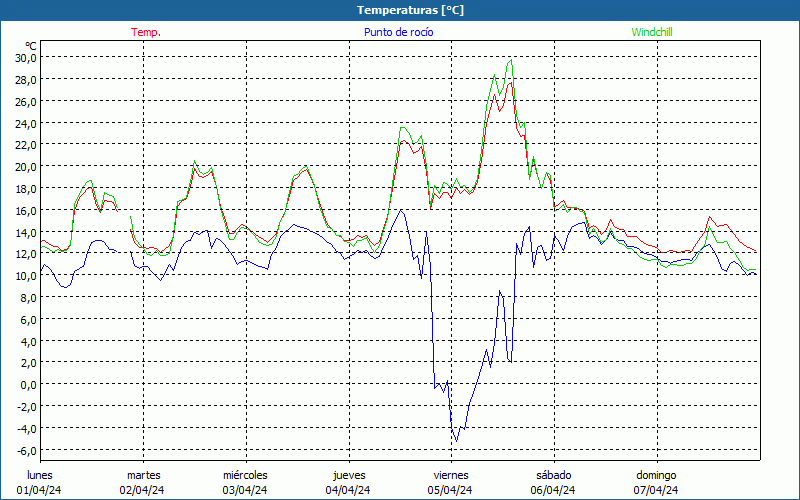Click the 0,0 axis value
The width and height of the screenshot is (800, 500).
click(28, 385)
